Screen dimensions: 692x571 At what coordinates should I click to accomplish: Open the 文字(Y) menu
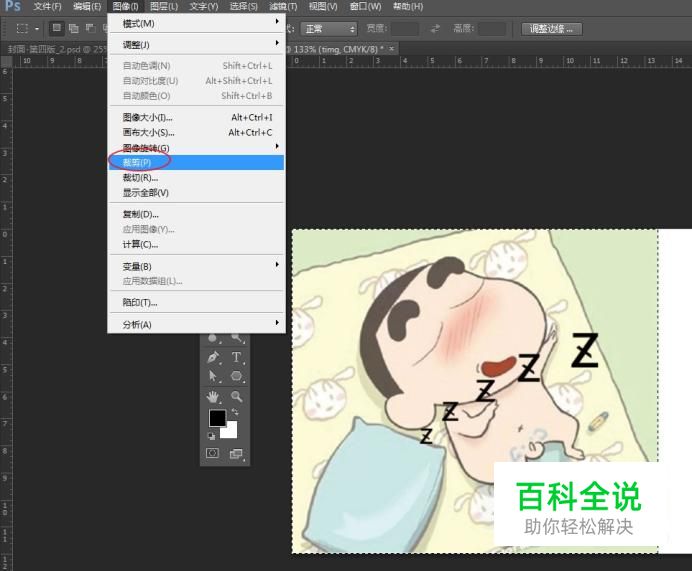click(x=203, y=7)
